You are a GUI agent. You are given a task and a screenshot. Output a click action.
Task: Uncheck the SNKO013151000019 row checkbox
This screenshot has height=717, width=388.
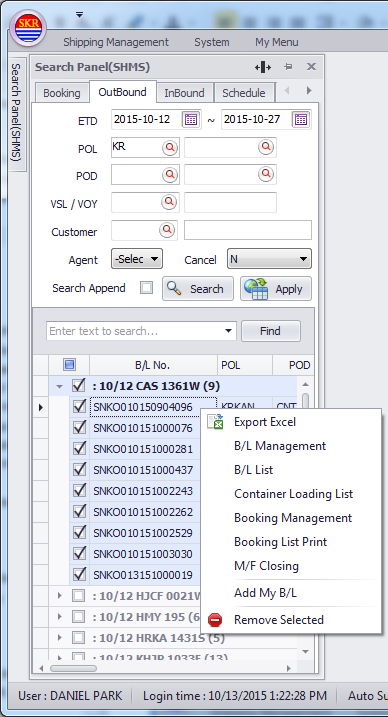coord(80,573)
